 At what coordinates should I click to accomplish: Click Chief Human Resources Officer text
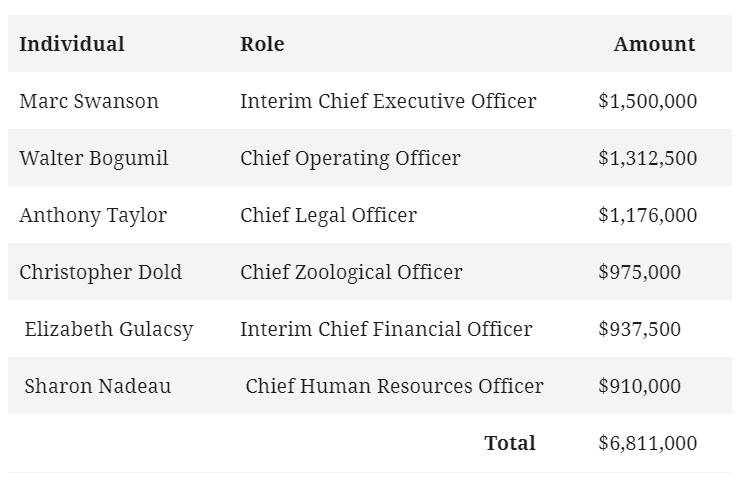[394, 386]
